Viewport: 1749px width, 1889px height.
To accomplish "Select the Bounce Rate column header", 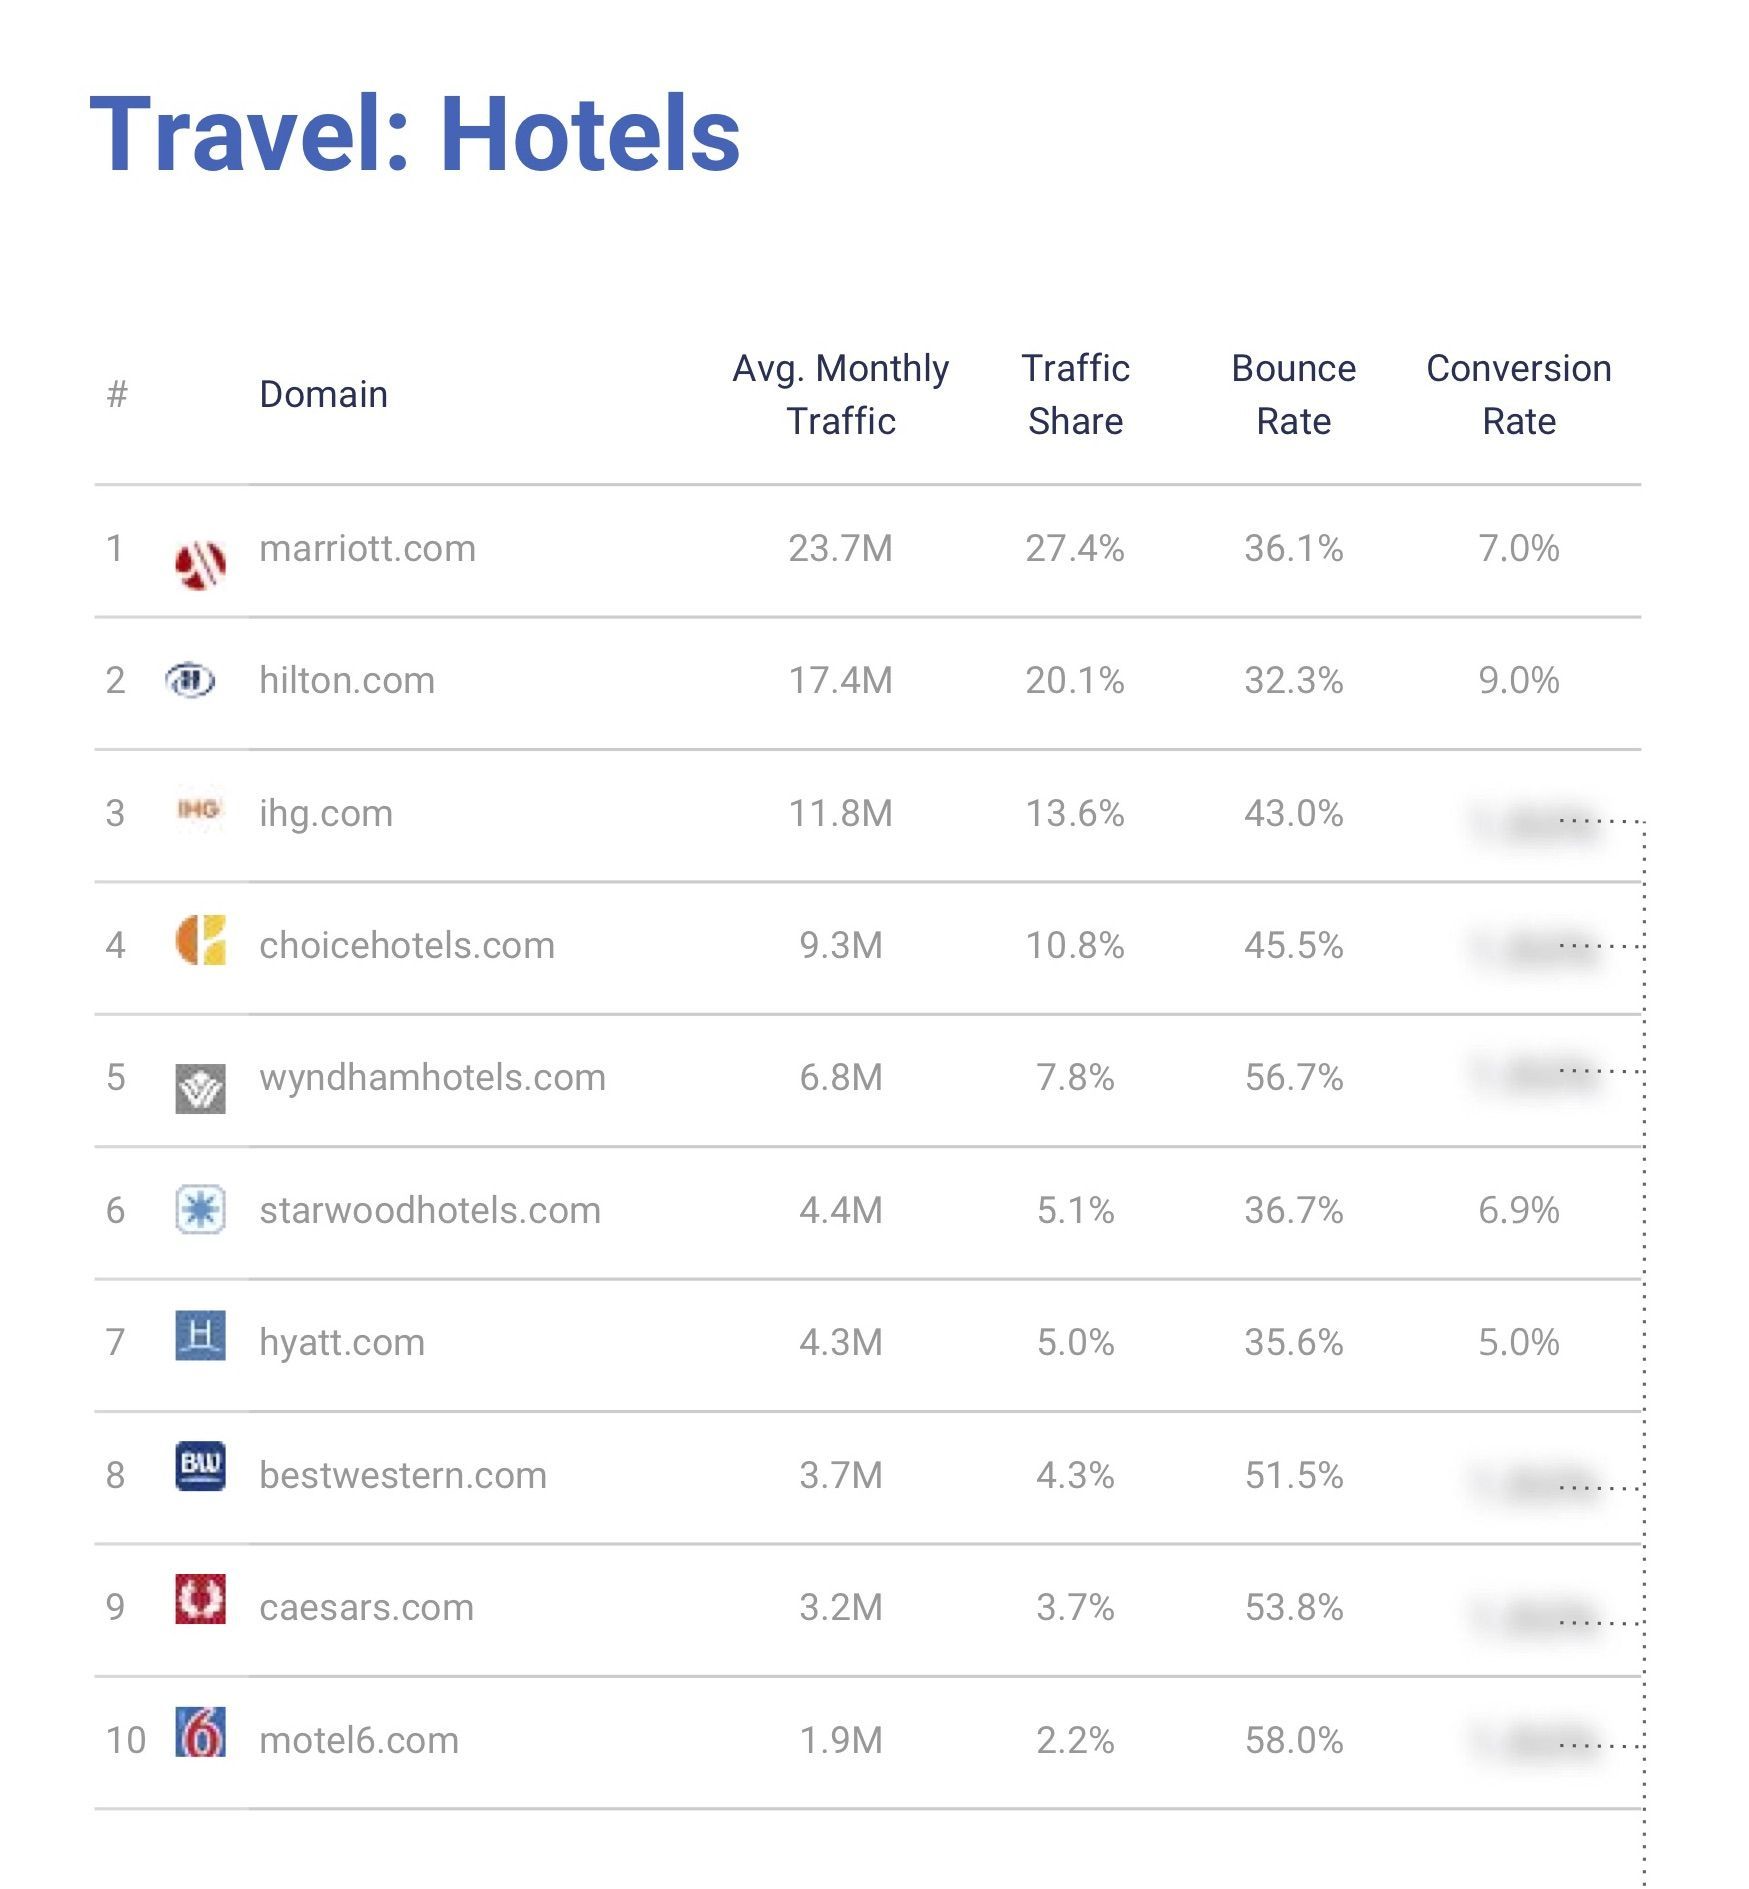I will click(x=1294, y=394).
